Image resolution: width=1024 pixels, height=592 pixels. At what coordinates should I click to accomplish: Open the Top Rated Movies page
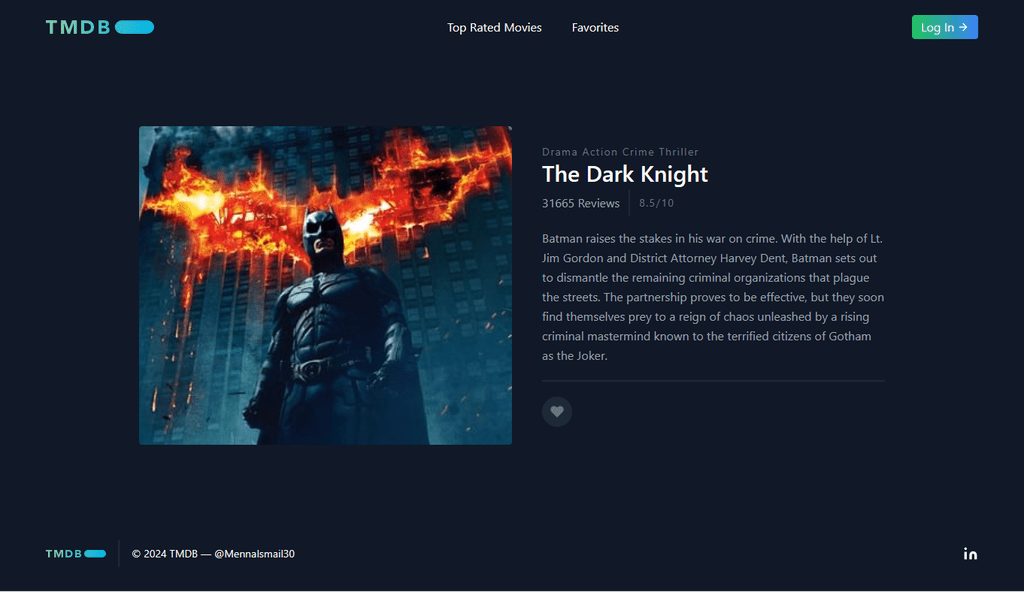494,27
